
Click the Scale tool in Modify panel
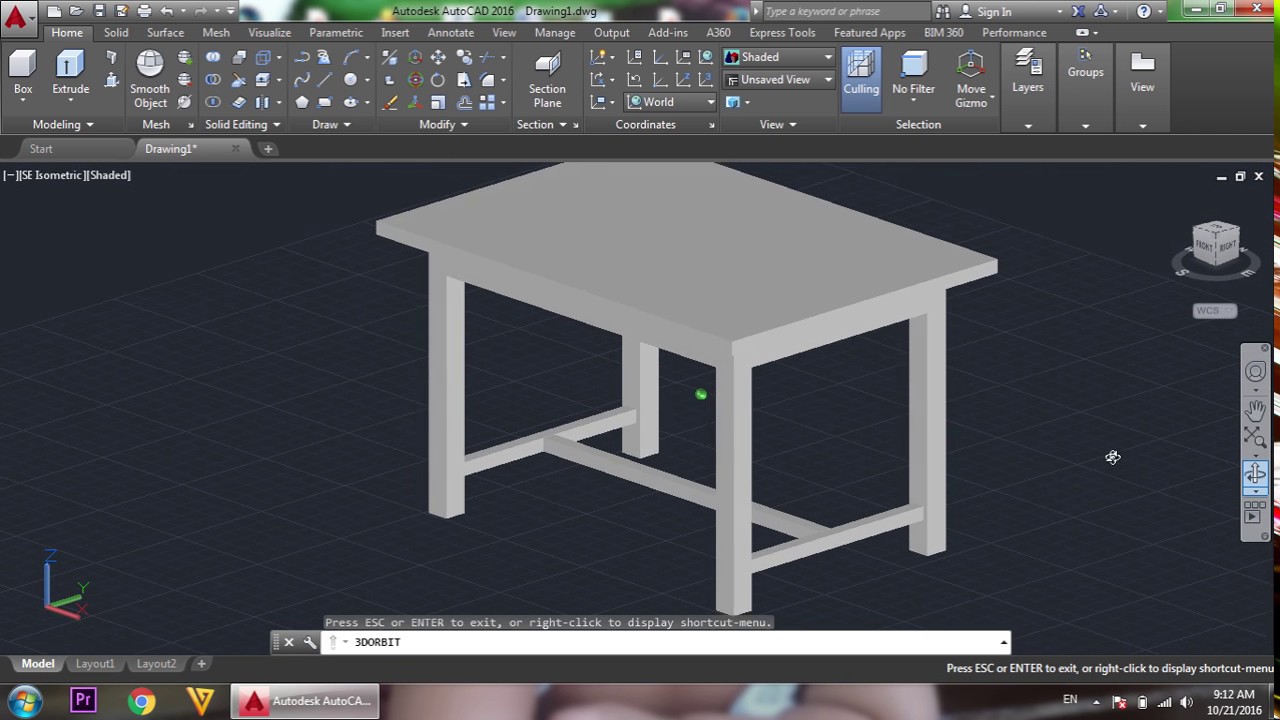(x=438, y=102)
